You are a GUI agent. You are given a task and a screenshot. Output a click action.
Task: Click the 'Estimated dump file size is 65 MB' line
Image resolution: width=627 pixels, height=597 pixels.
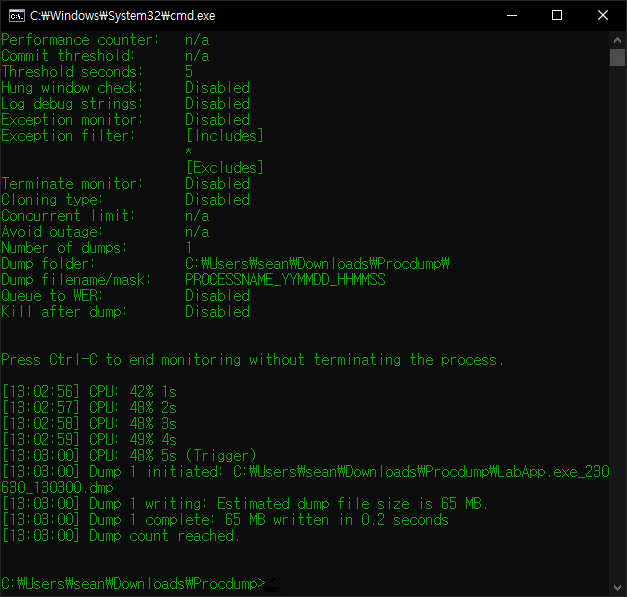(x=245, y=504)
